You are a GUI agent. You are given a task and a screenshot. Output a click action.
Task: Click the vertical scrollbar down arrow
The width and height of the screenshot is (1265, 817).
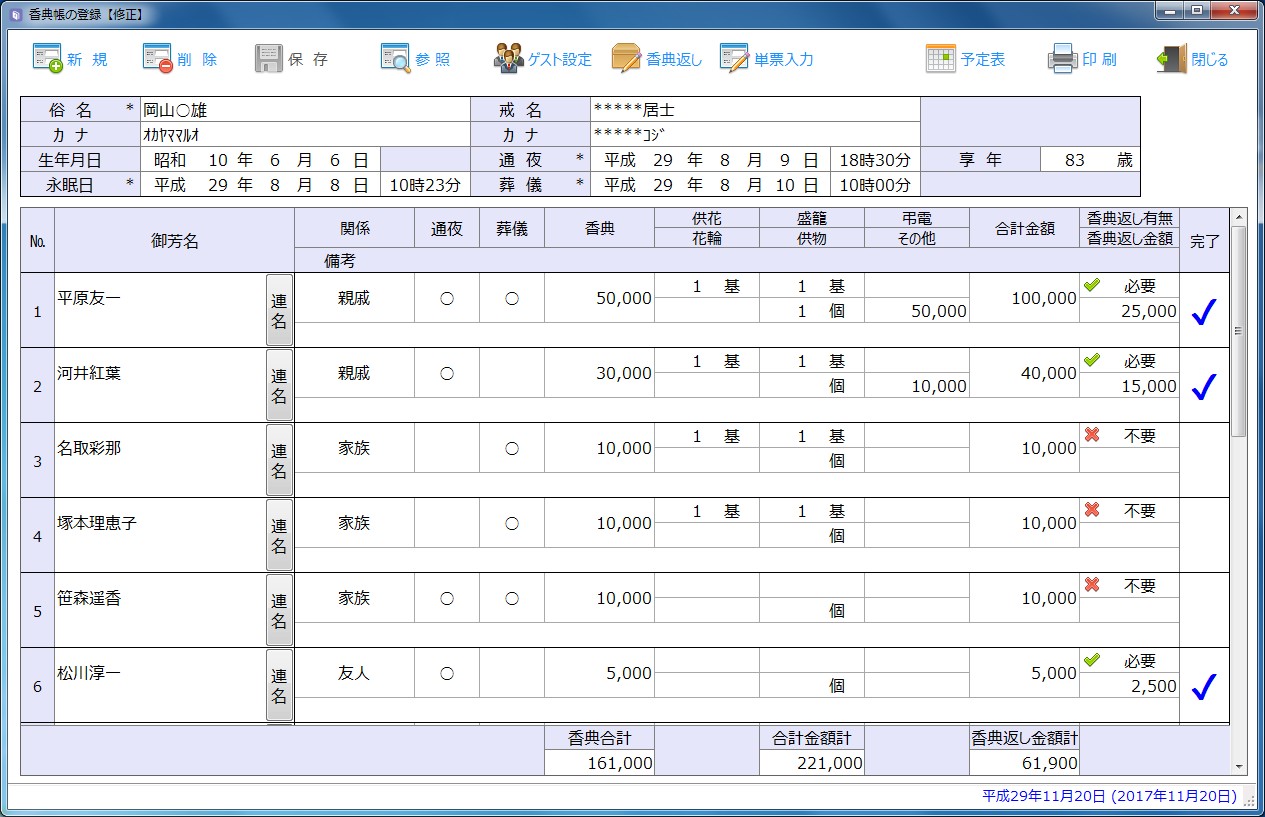[x=1239, y=767]
